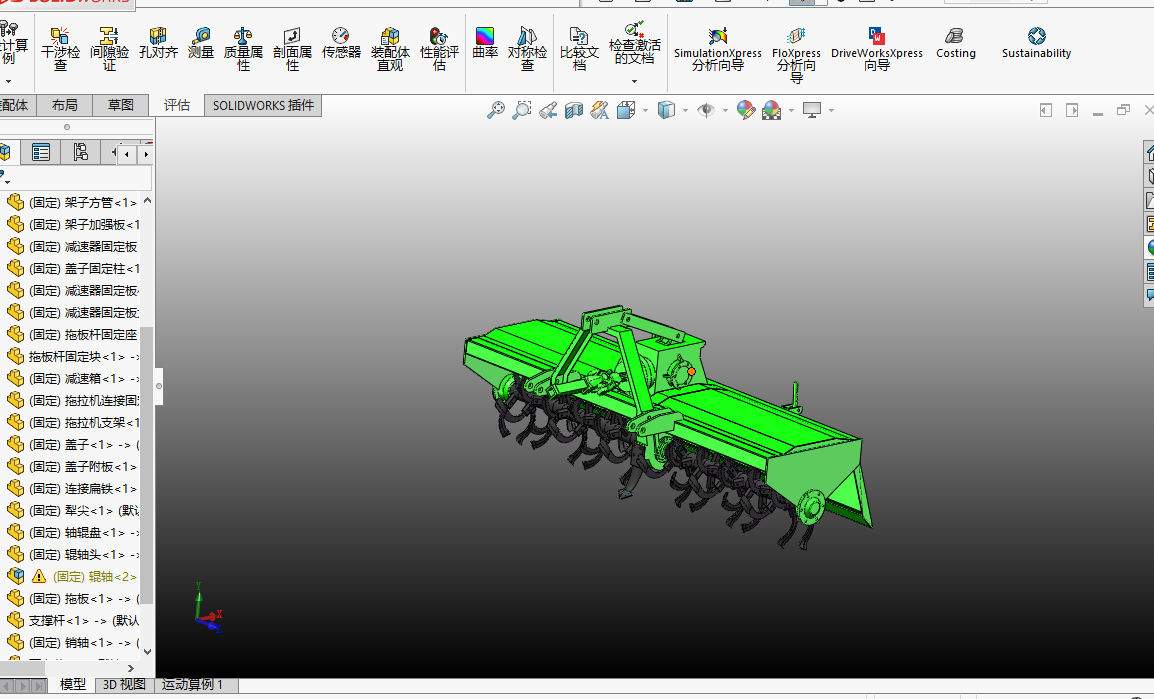This screenshot has height=699, width=1154.
Task: Switch to the 模型 model tab
Action: coord(72,684)
